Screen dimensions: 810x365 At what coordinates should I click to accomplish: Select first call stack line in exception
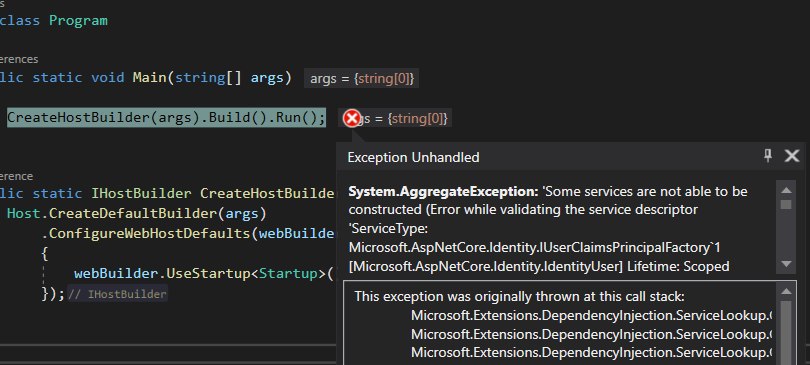tap(591, 315)
